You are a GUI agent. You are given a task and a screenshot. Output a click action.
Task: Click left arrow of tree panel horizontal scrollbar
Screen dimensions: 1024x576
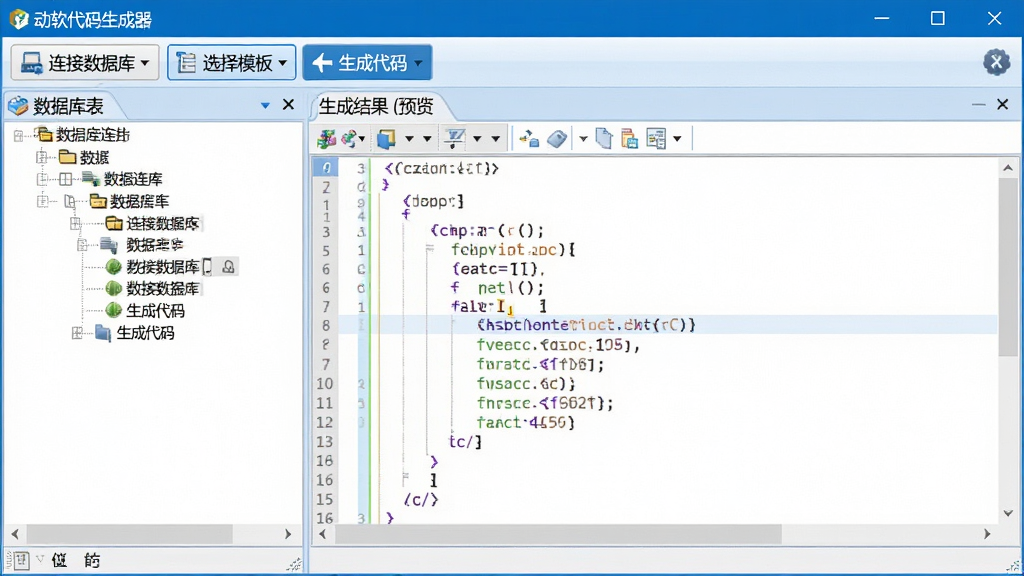coord(16,534)
